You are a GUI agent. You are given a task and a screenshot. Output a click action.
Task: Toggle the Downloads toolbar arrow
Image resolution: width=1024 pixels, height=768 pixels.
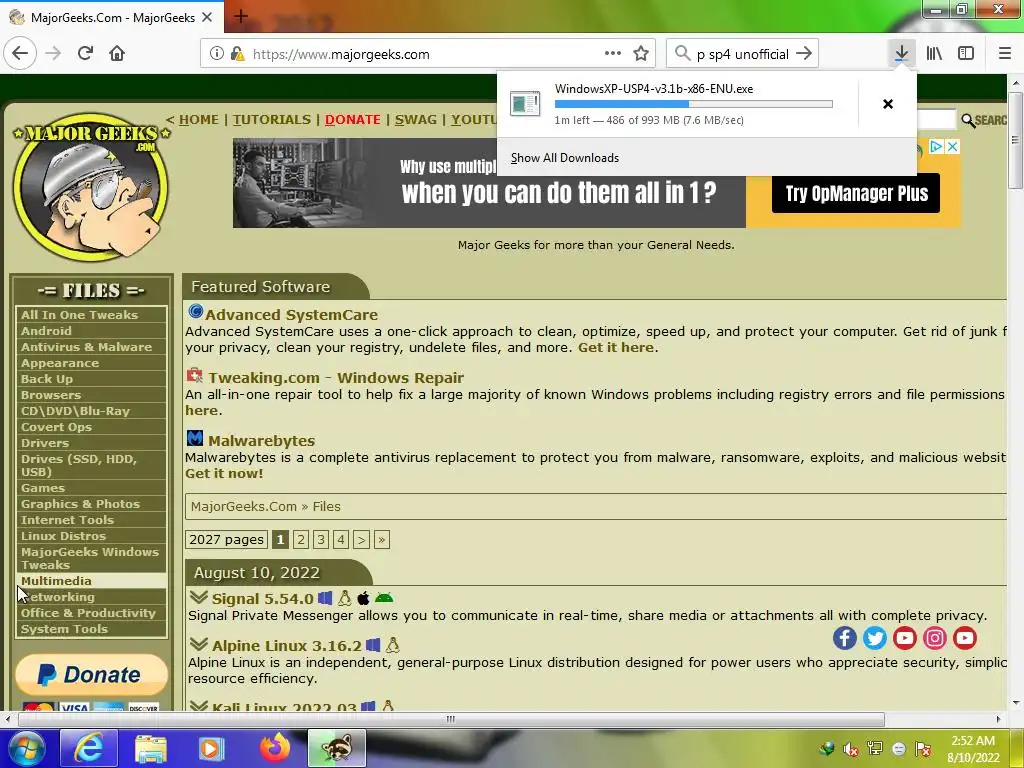click(901, 54)
